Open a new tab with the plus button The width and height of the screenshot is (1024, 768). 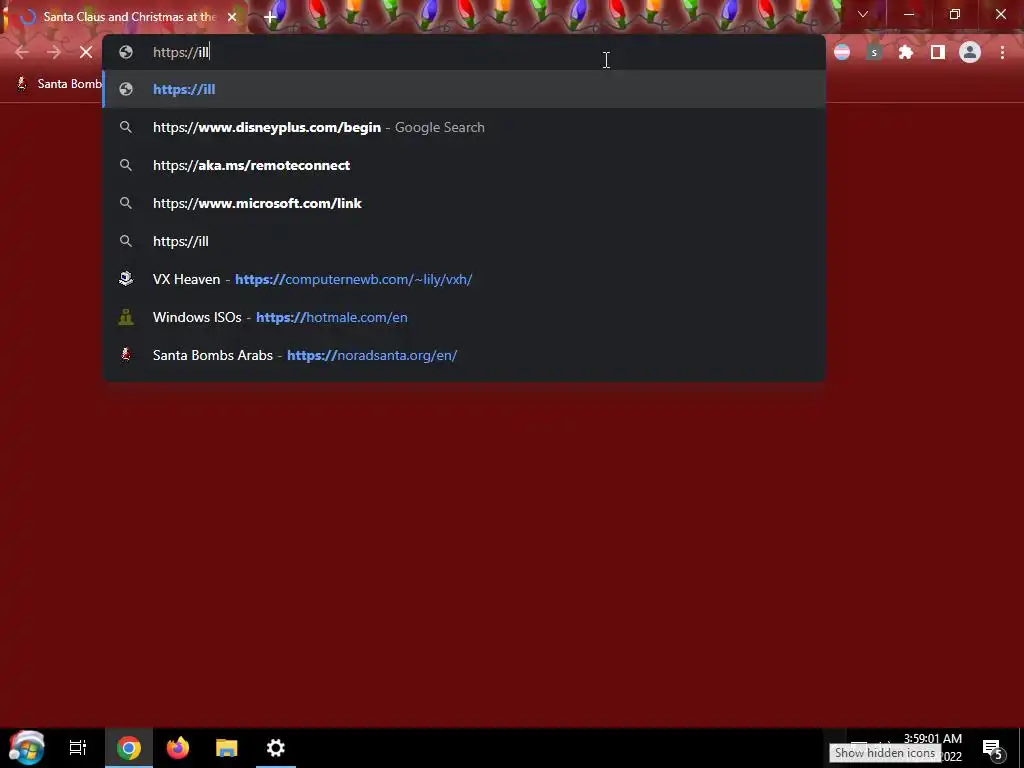(270, 17)
